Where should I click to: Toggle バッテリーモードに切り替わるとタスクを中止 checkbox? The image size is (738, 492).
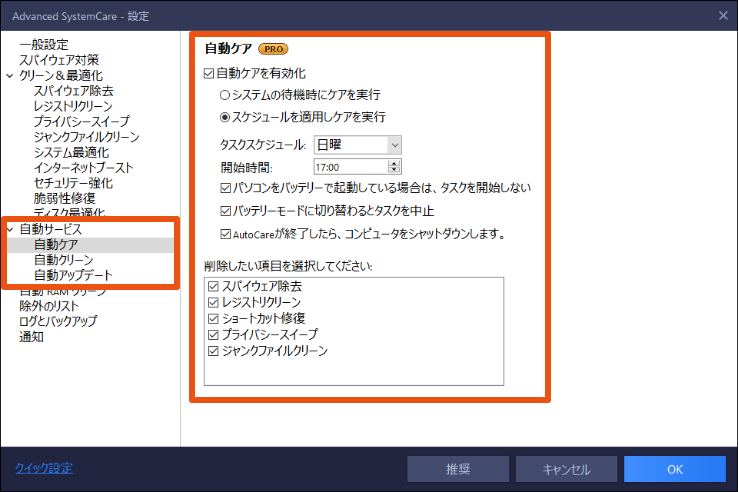225,210
